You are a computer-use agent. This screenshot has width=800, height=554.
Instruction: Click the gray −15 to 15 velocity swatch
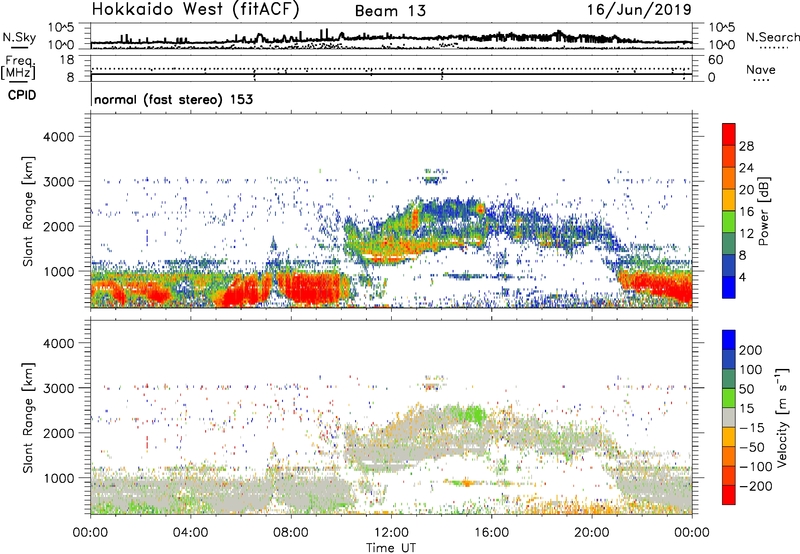(x=729, y=418)
